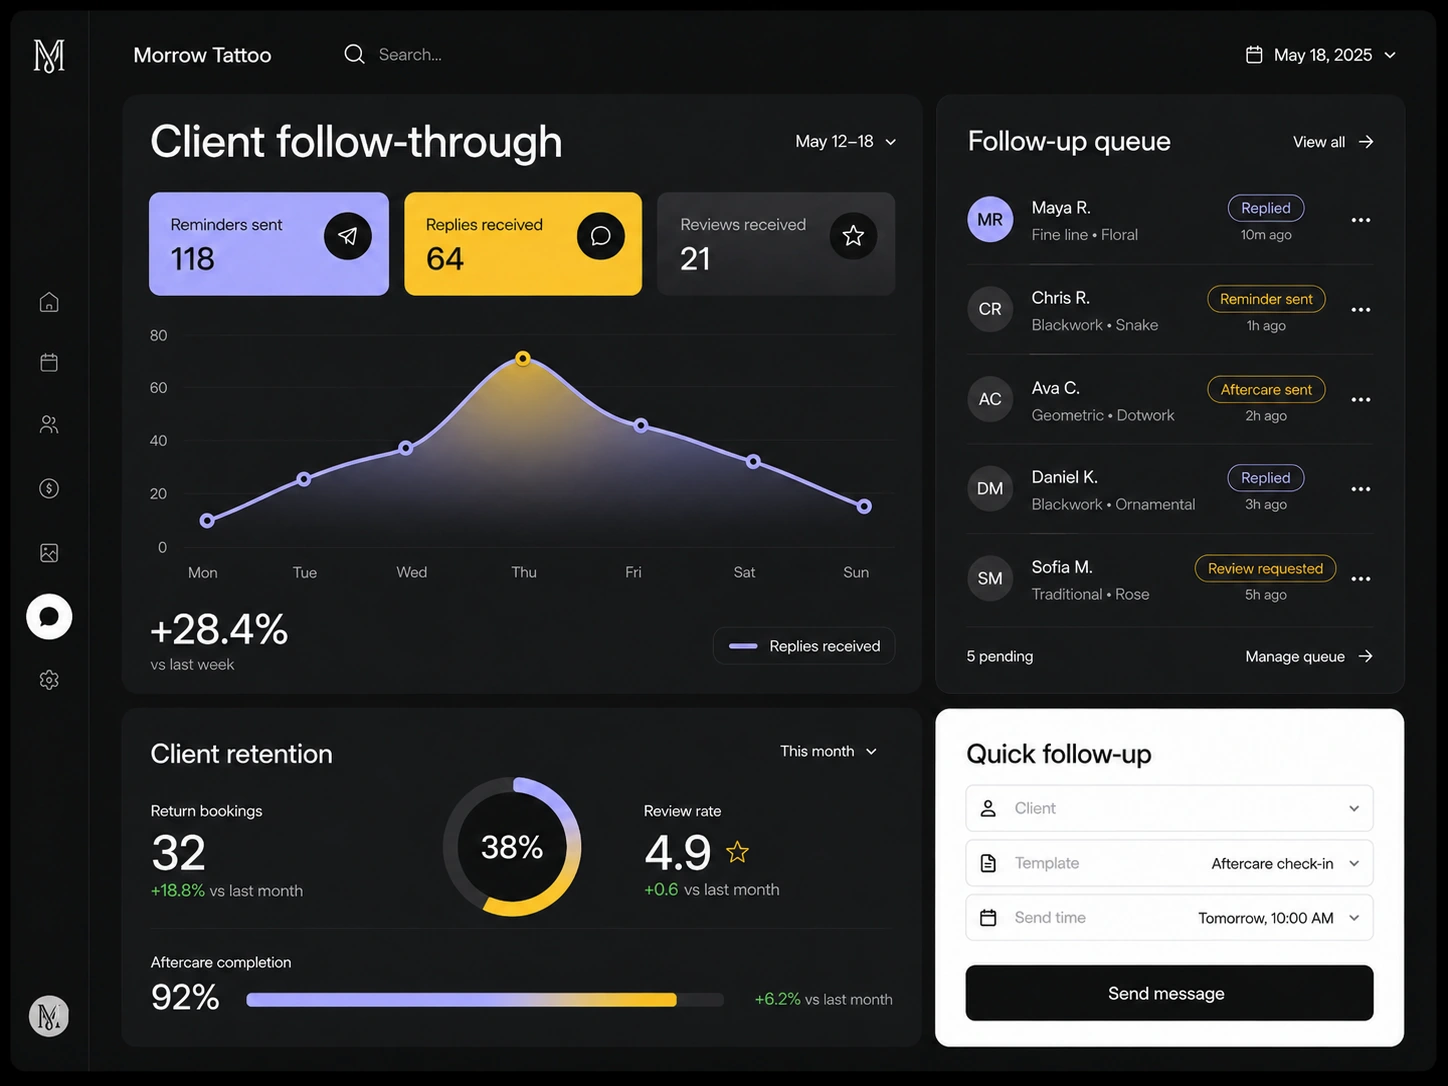Open the more options dots for Ava C.
This screenshot has height=1086, width=1448.
click(x=1361, y=400)
